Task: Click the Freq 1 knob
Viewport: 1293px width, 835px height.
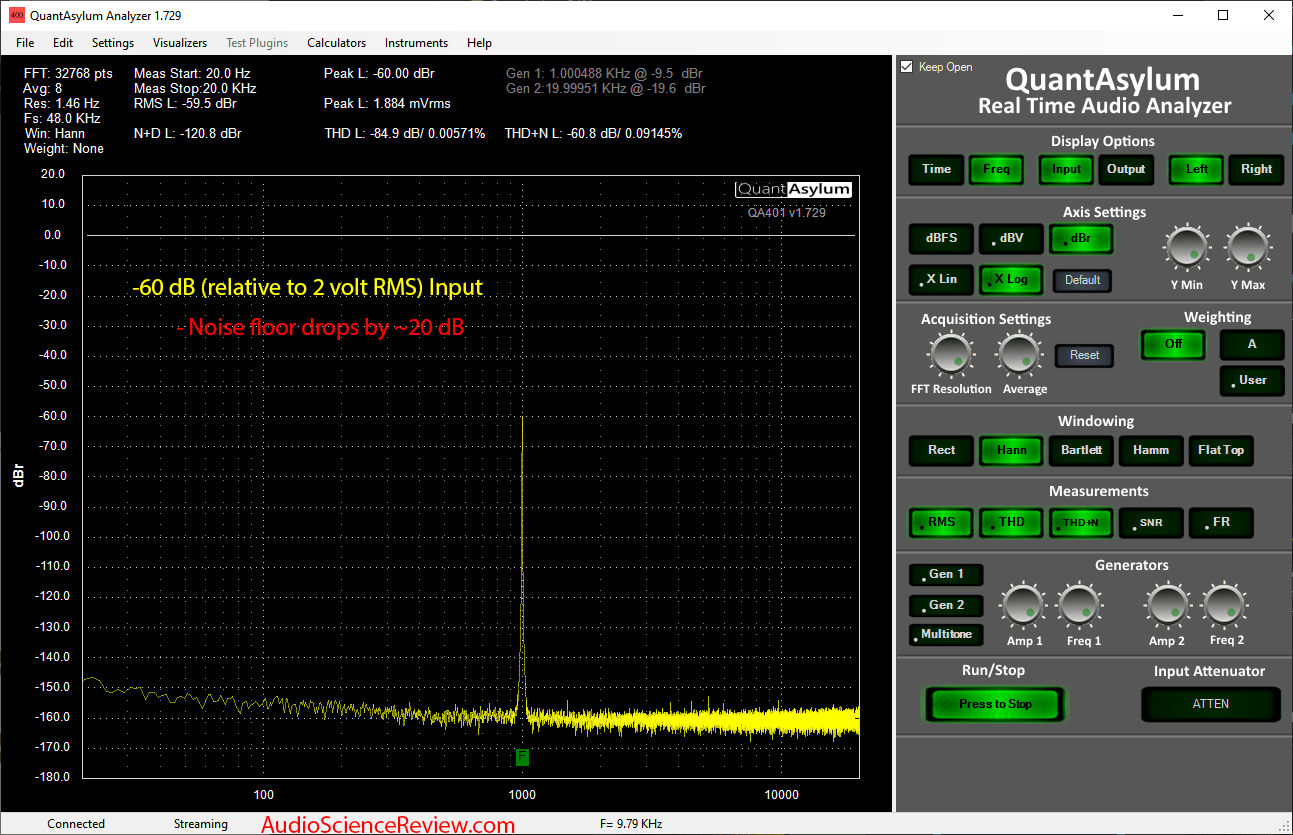Action: point(1080,604)
